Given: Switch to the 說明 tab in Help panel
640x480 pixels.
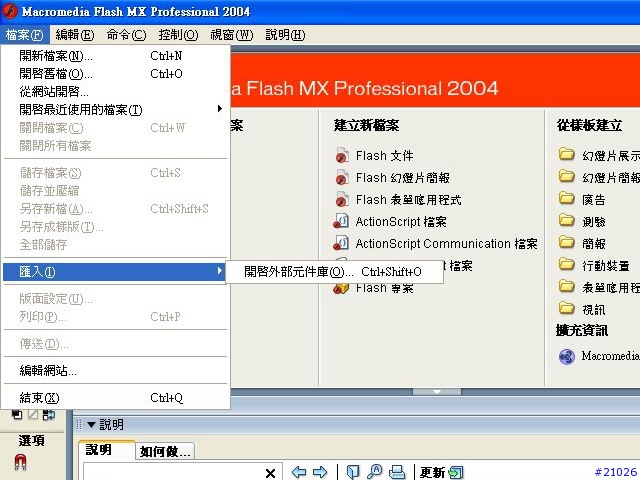Looking at the screenshot, I should (x=107, y=450).
